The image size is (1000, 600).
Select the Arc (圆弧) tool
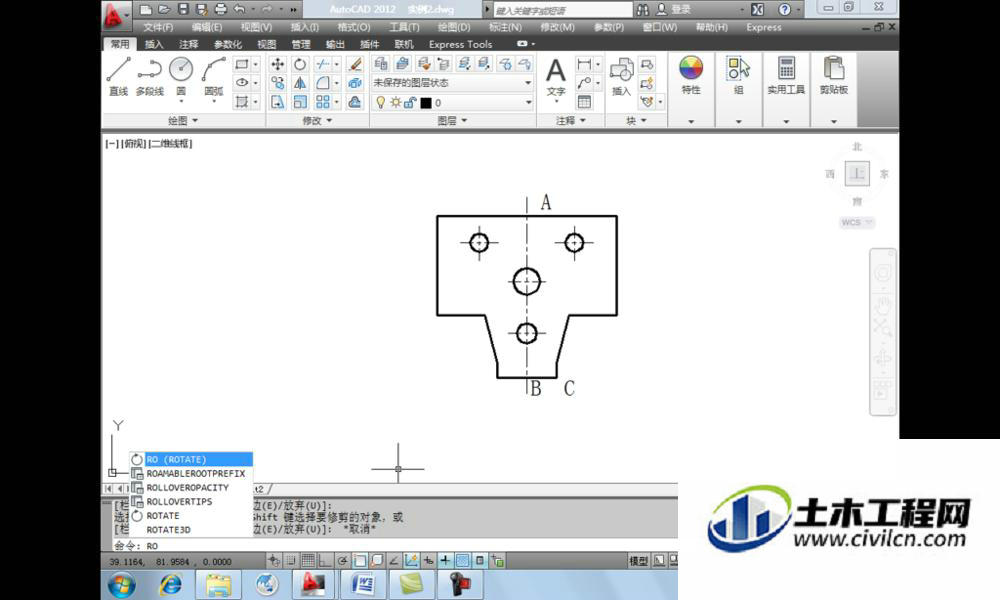(x=214, y=76)
